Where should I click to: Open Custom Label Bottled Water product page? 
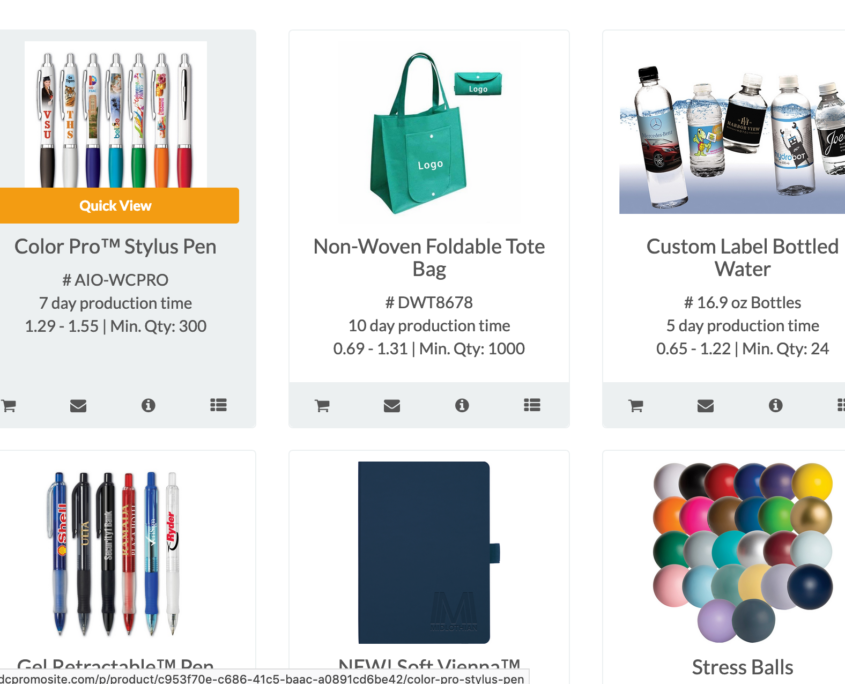742,257
